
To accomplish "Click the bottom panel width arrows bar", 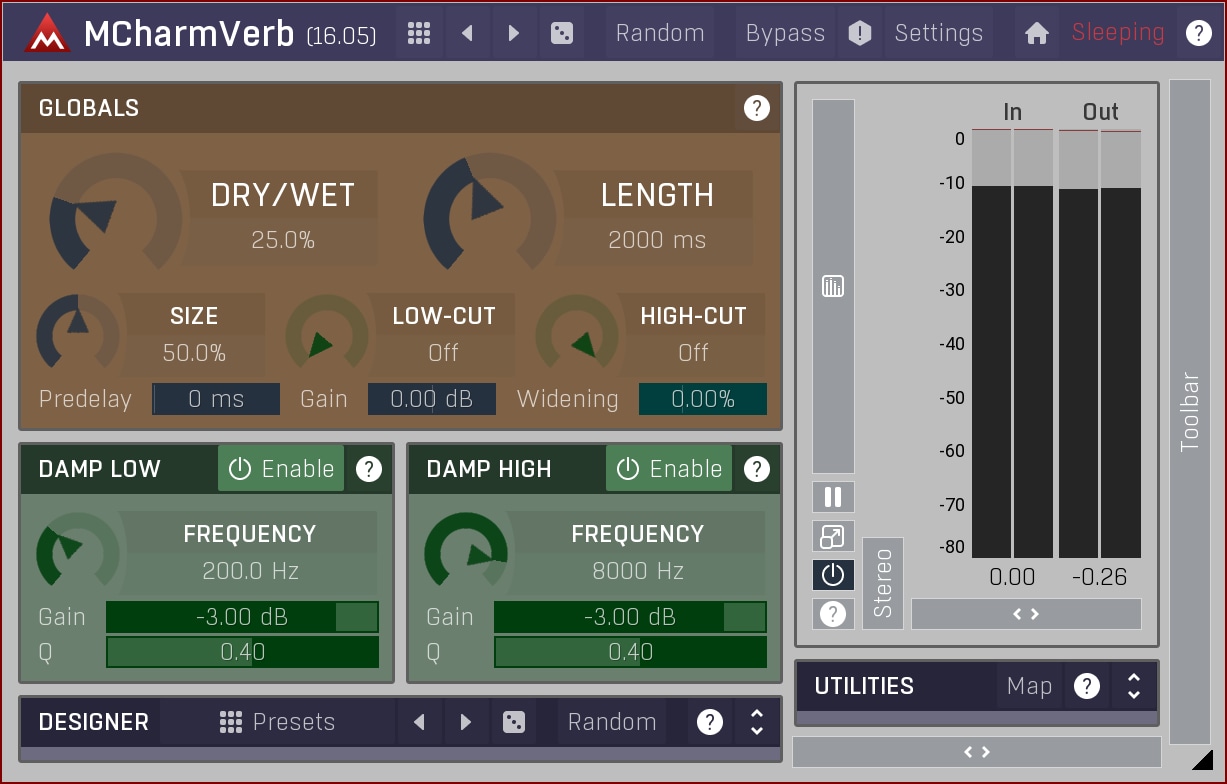I will click(x=976, y=752).
